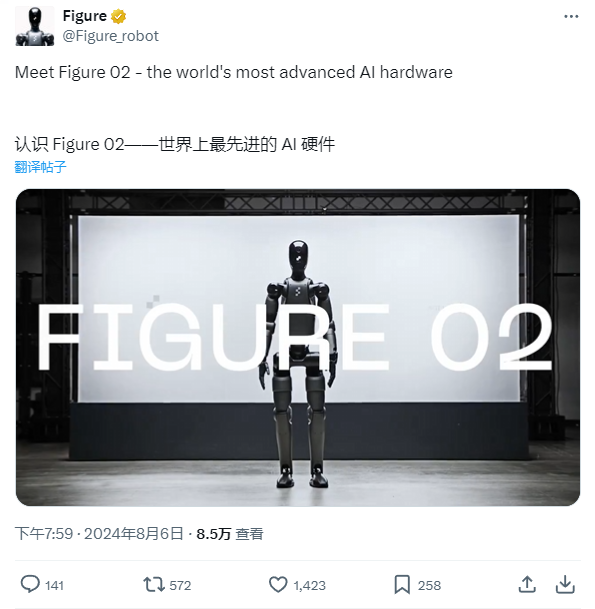595x609 pixels.
Task: Click the share upload arrow icon
Action: [x=527, y=585]
